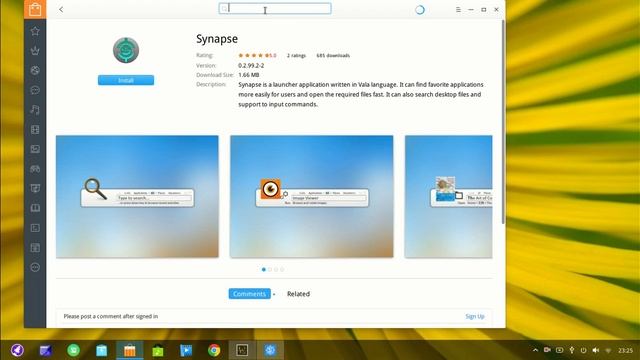
Task: Open the green app icon in dock
Action: (73, 350)
